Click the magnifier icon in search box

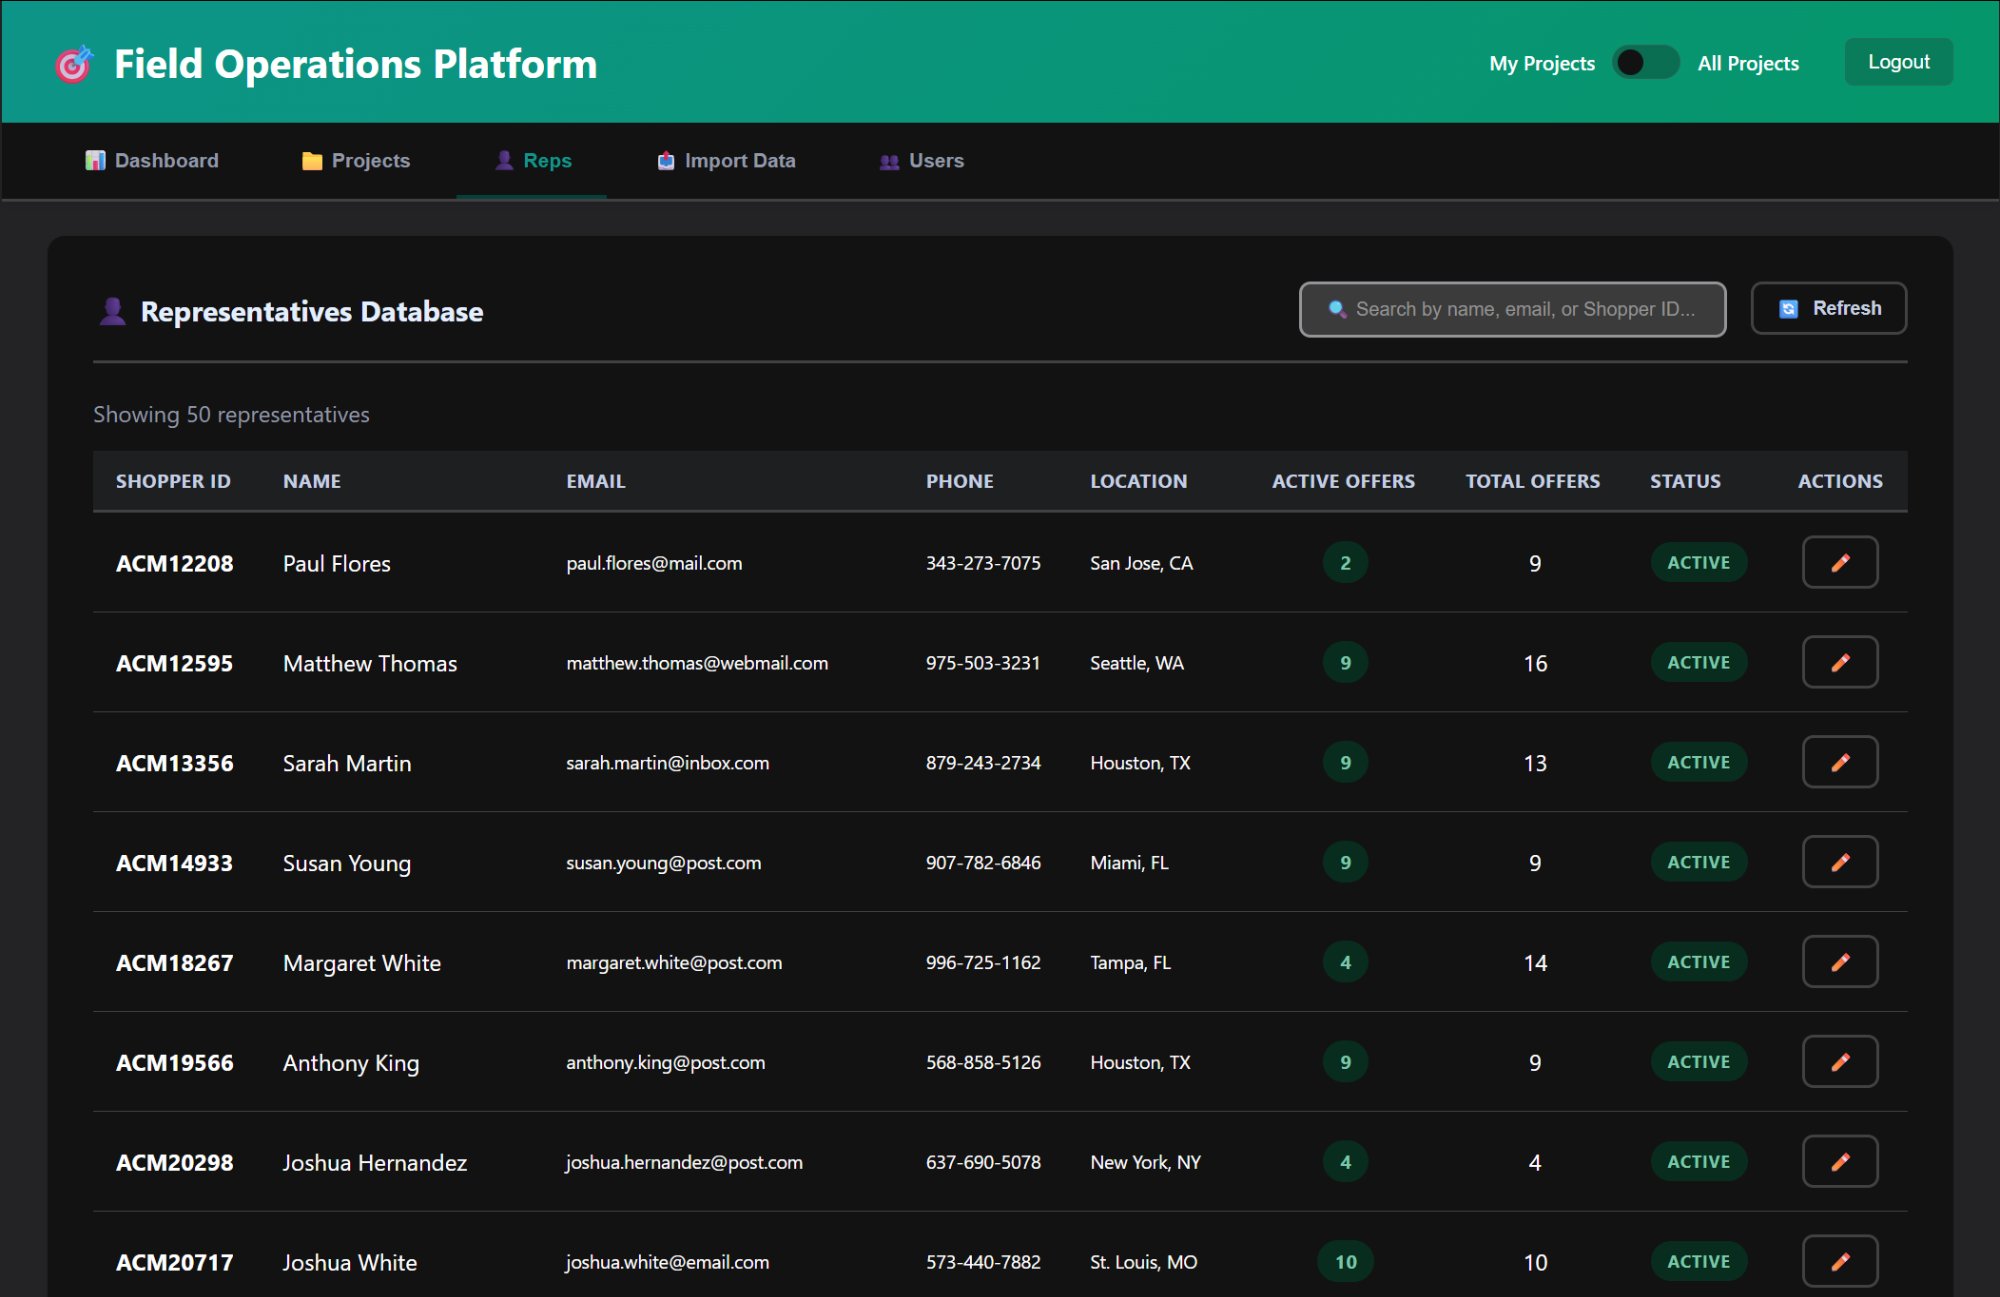[1337, 309]
